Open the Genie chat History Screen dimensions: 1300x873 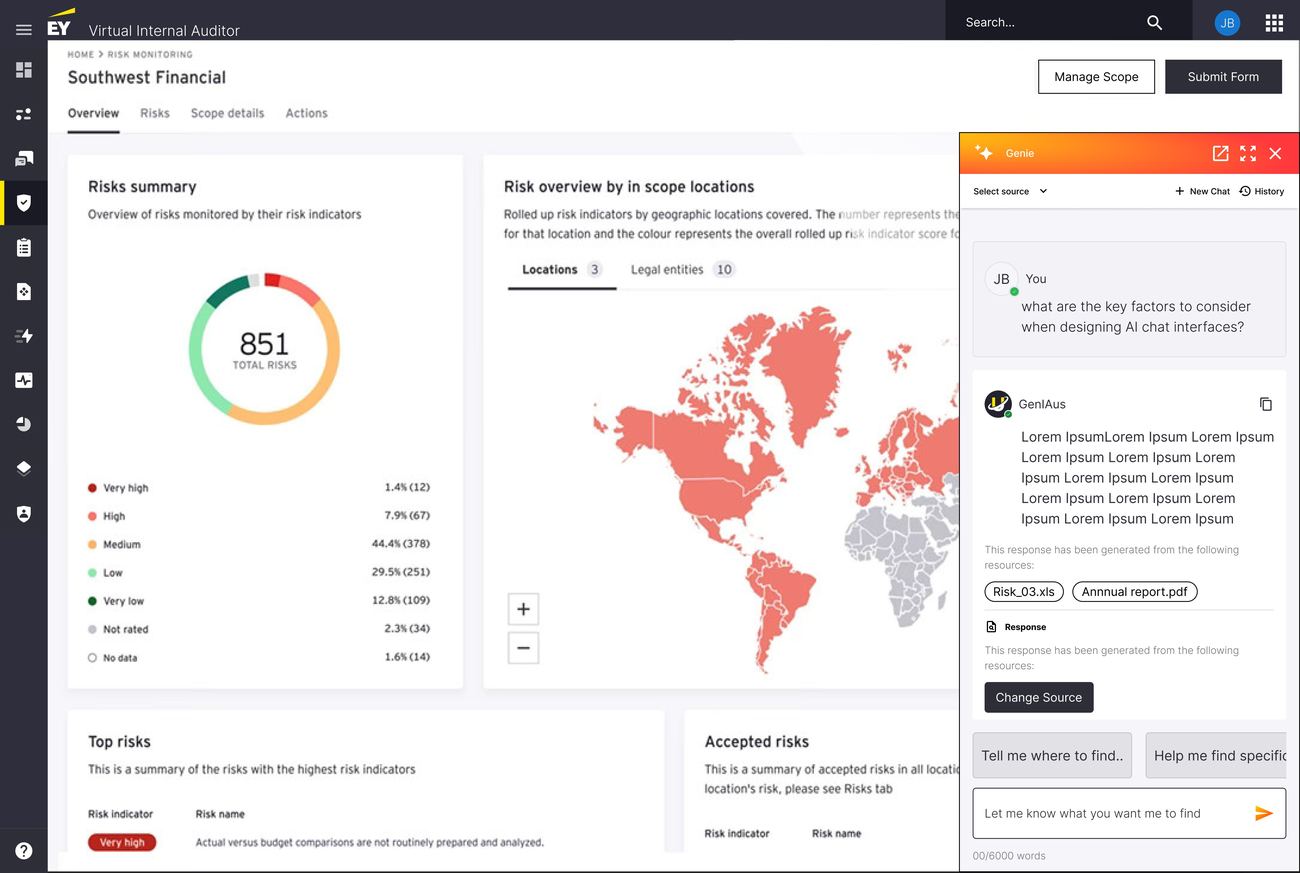(x=1261, y=191)
